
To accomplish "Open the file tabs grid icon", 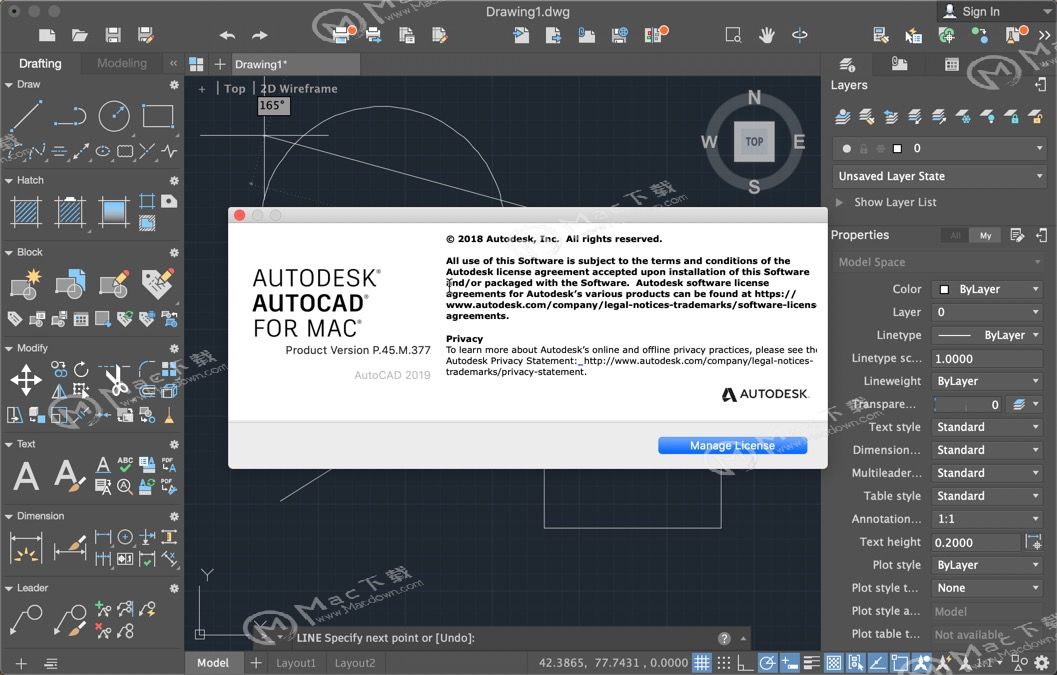I will [x=196, y=64].
